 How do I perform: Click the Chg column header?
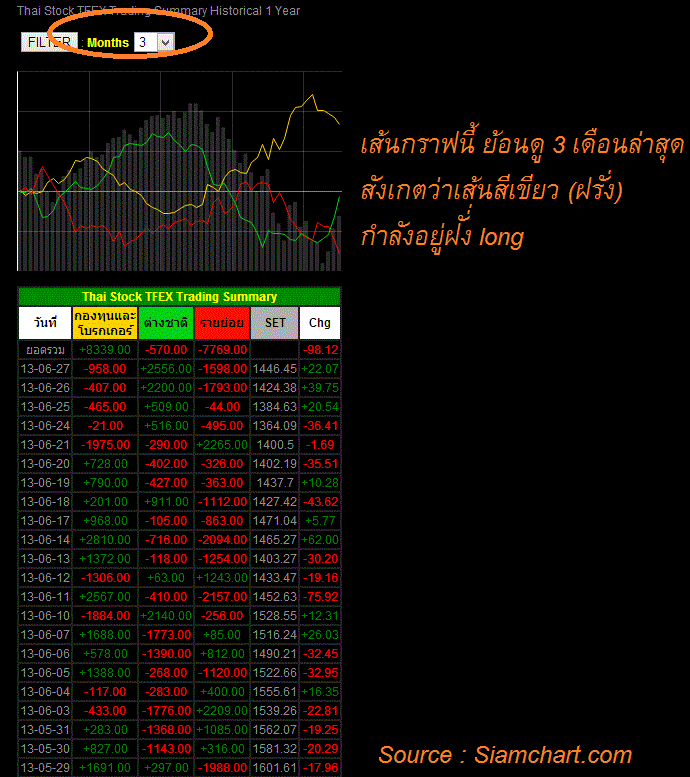tap(320, 323)
